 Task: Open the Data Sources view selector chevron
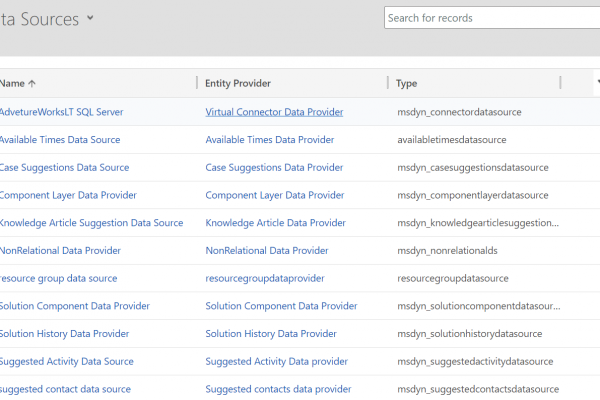90,18
